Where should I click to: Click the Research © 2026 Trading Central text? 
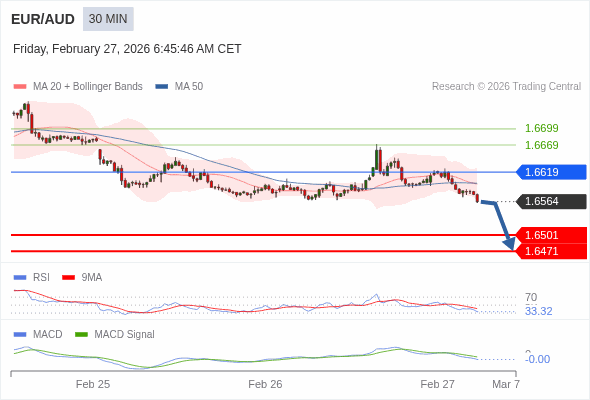point(506,87)
